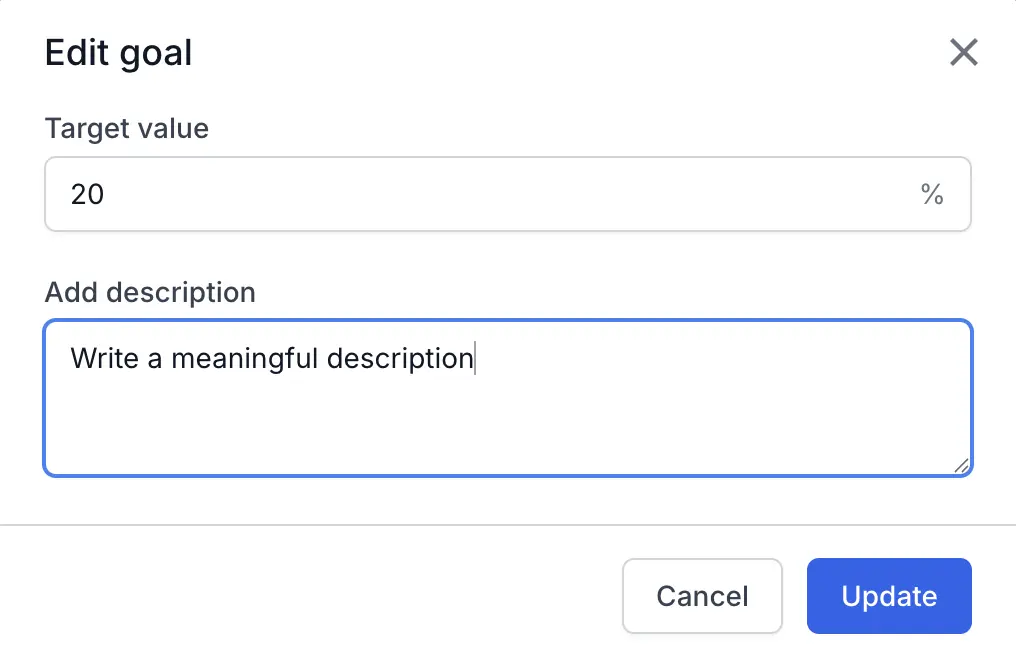Click the Target value field label
Viewport: 1016px width, 658px height.
[126, 128]
